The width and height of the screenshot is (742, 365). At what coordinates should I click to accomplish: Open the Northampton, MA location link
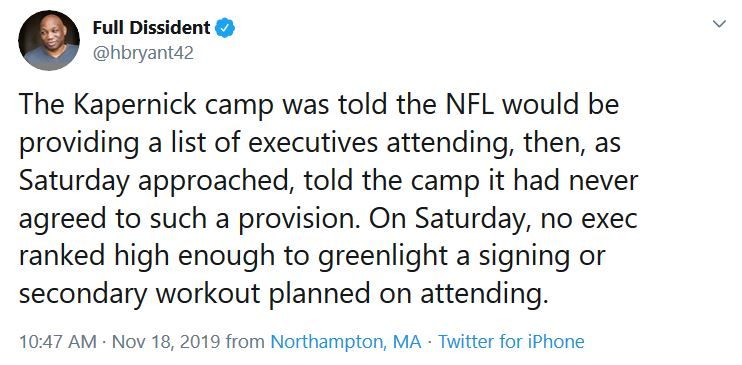pyautogui.click(x=346, y=341)
